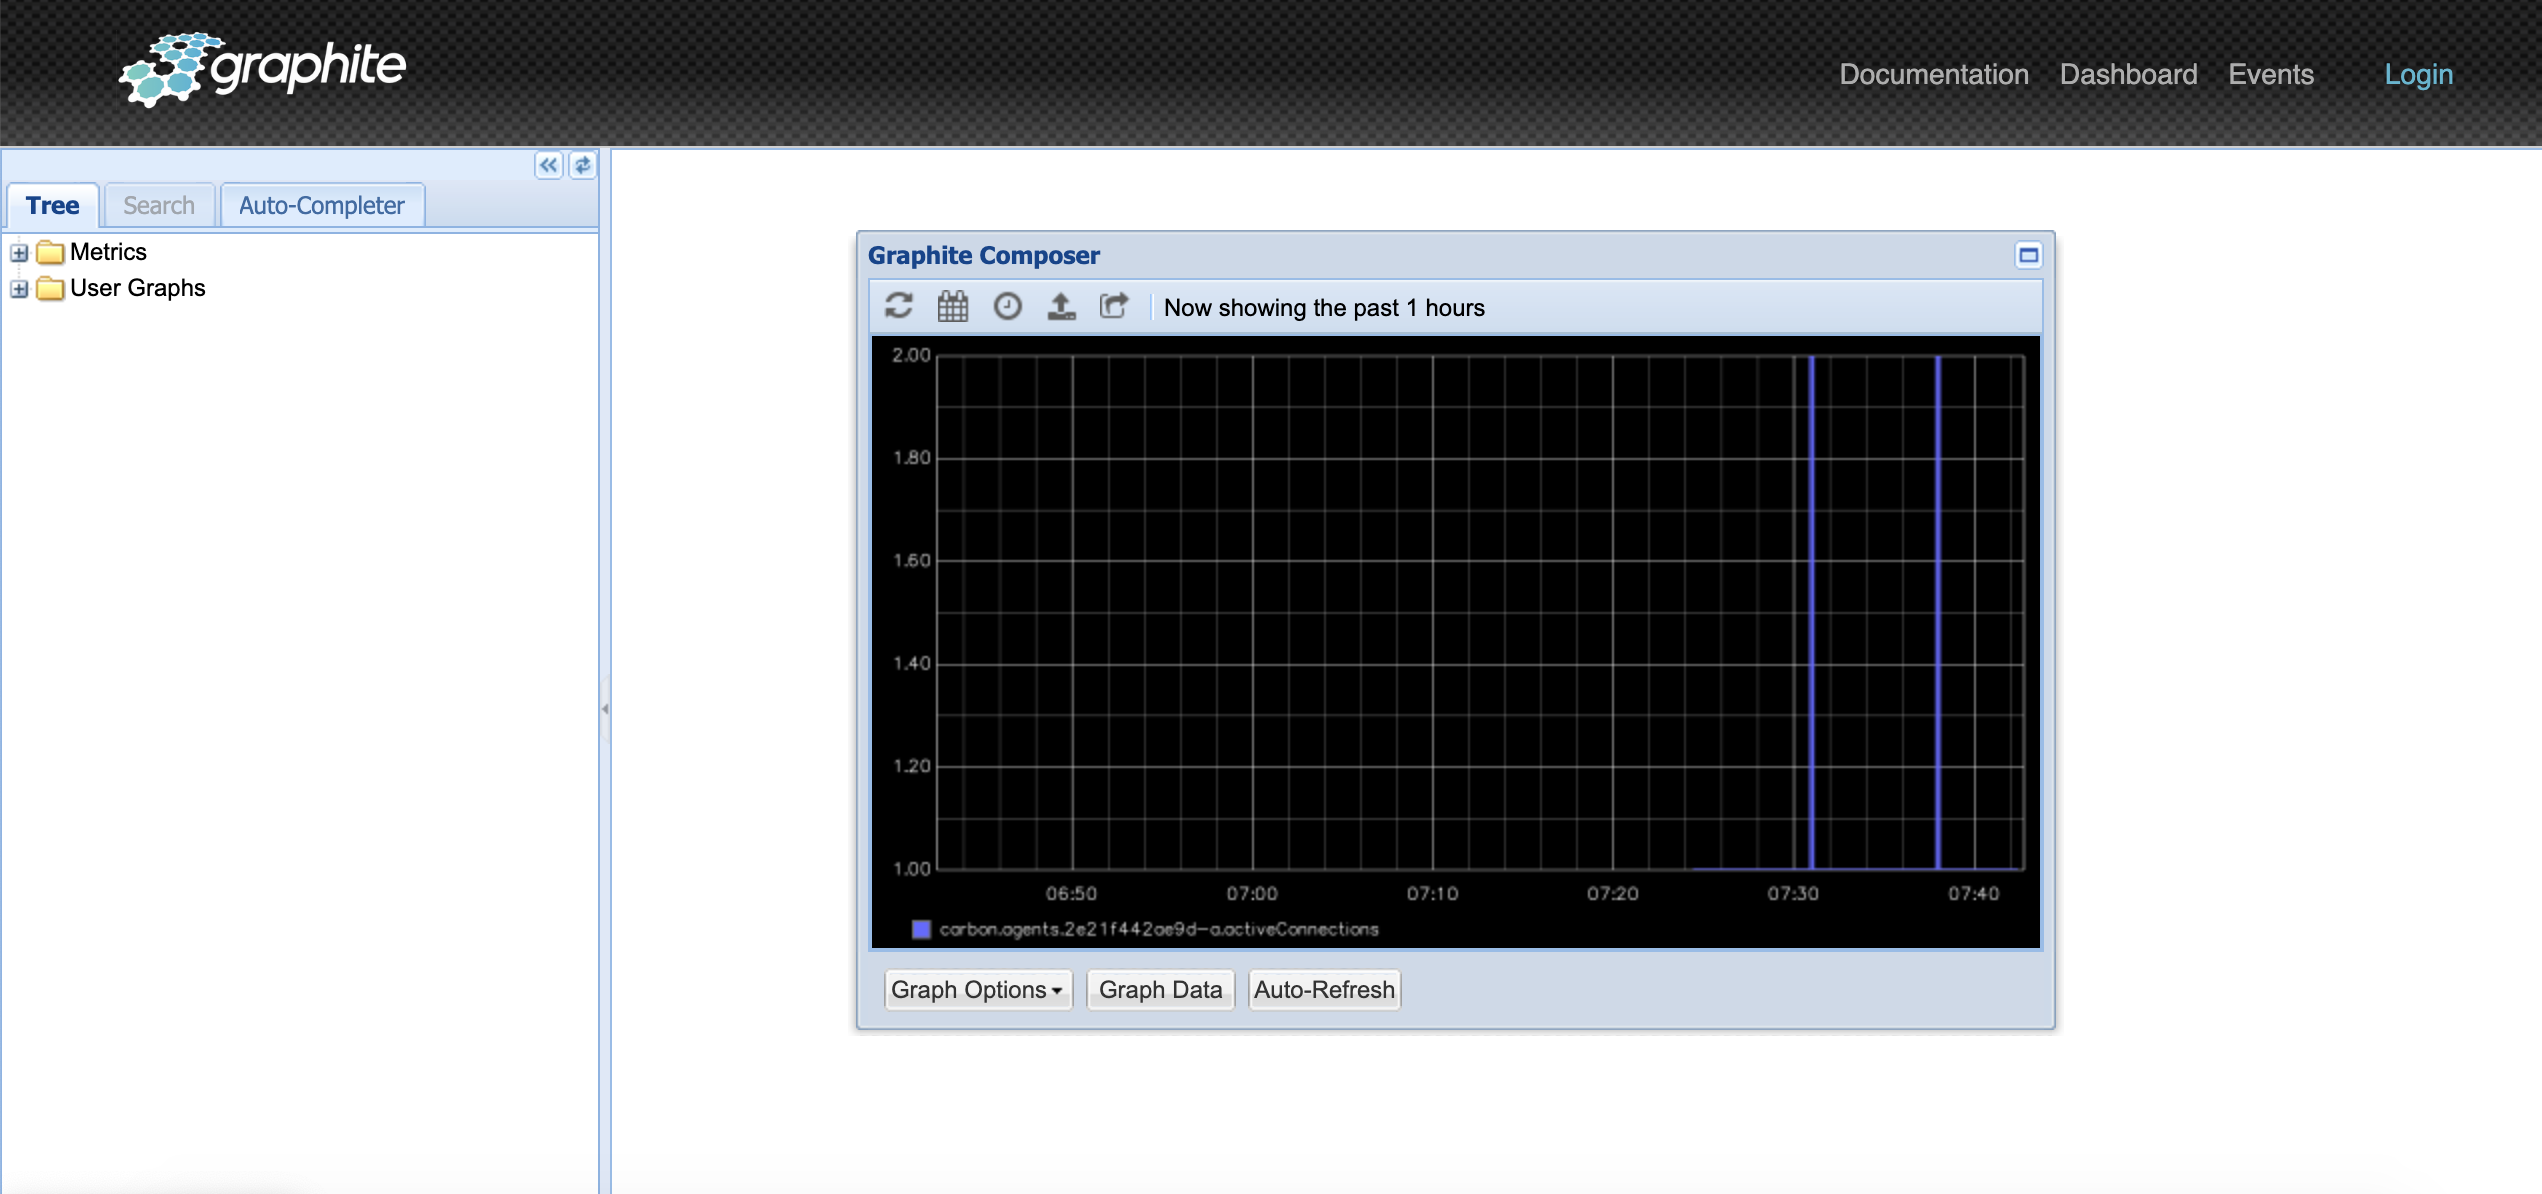The width and height of the screenshot is (2542, 1194).
Task: Open the Graph Options dropdown
Action: (x=978, y=990)
